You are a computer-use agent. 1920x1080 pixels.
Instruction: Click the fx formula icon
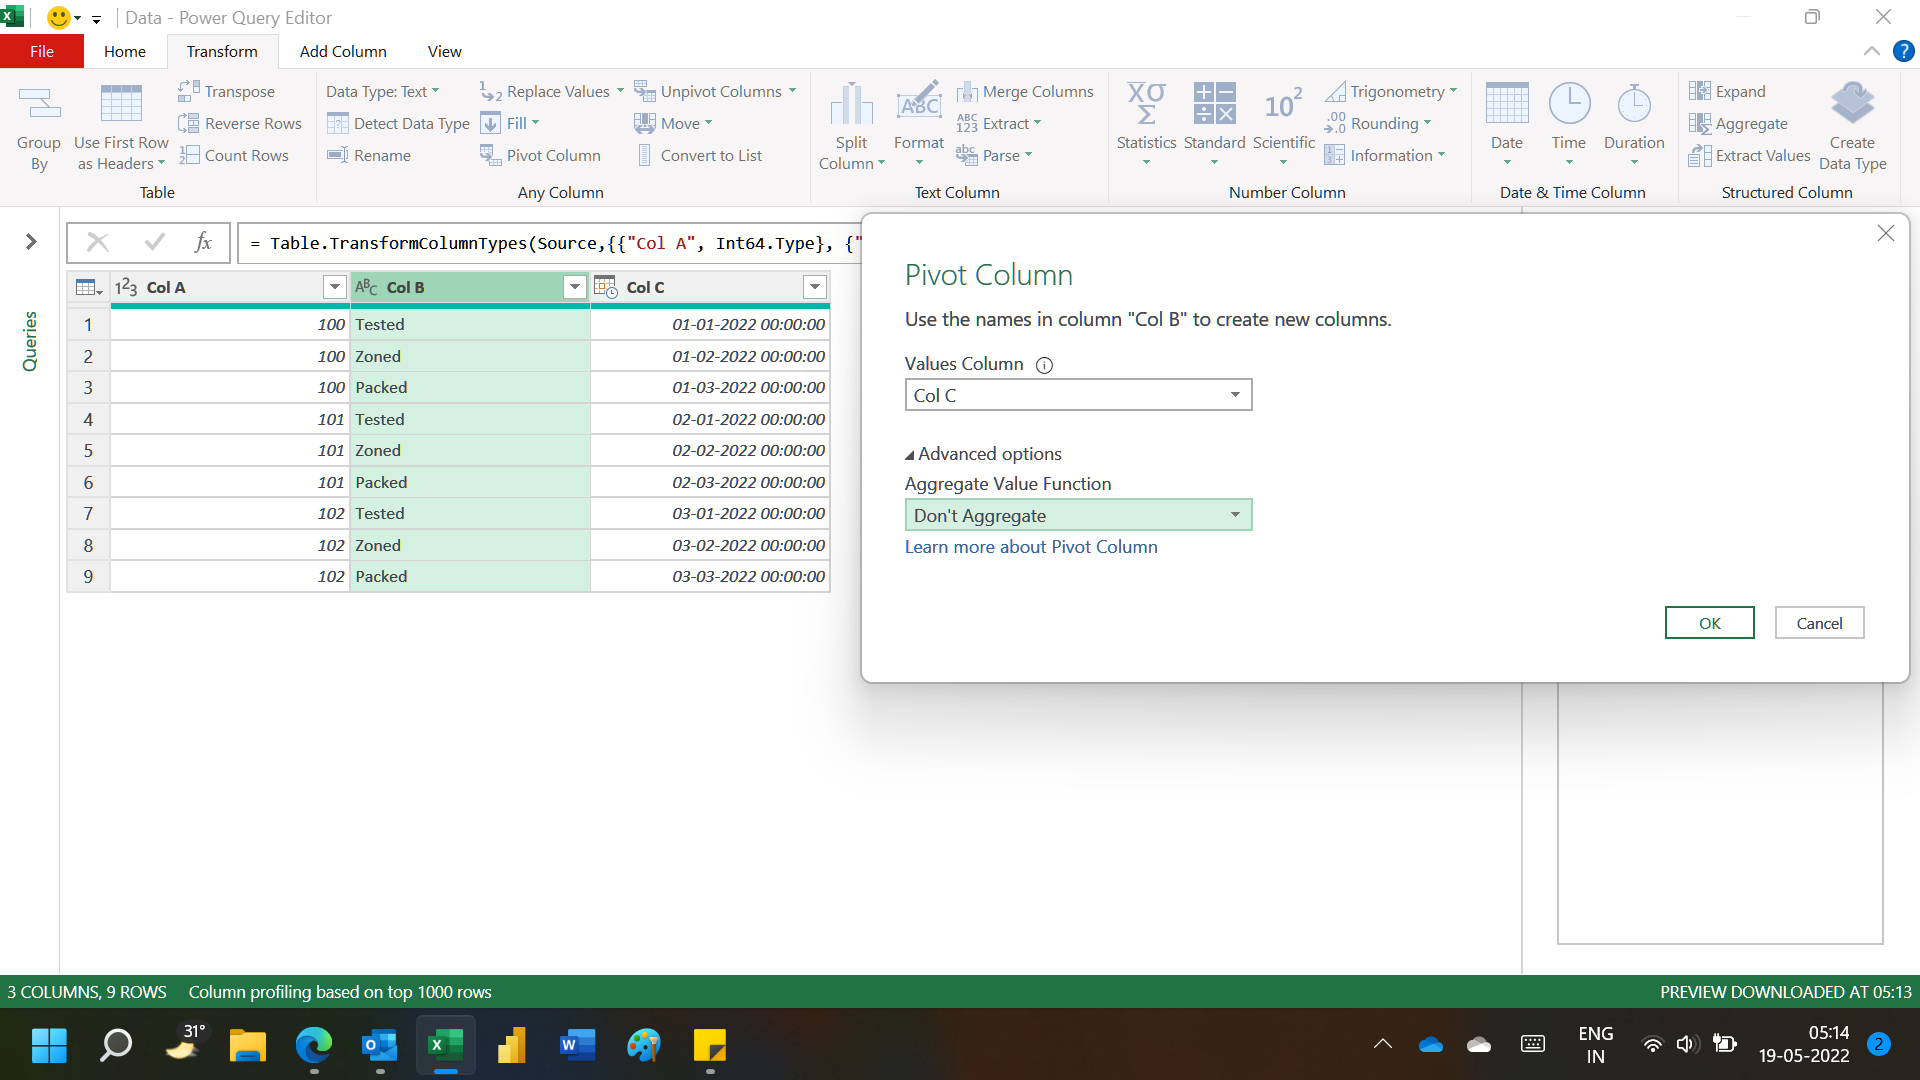[x=203, y=242]
